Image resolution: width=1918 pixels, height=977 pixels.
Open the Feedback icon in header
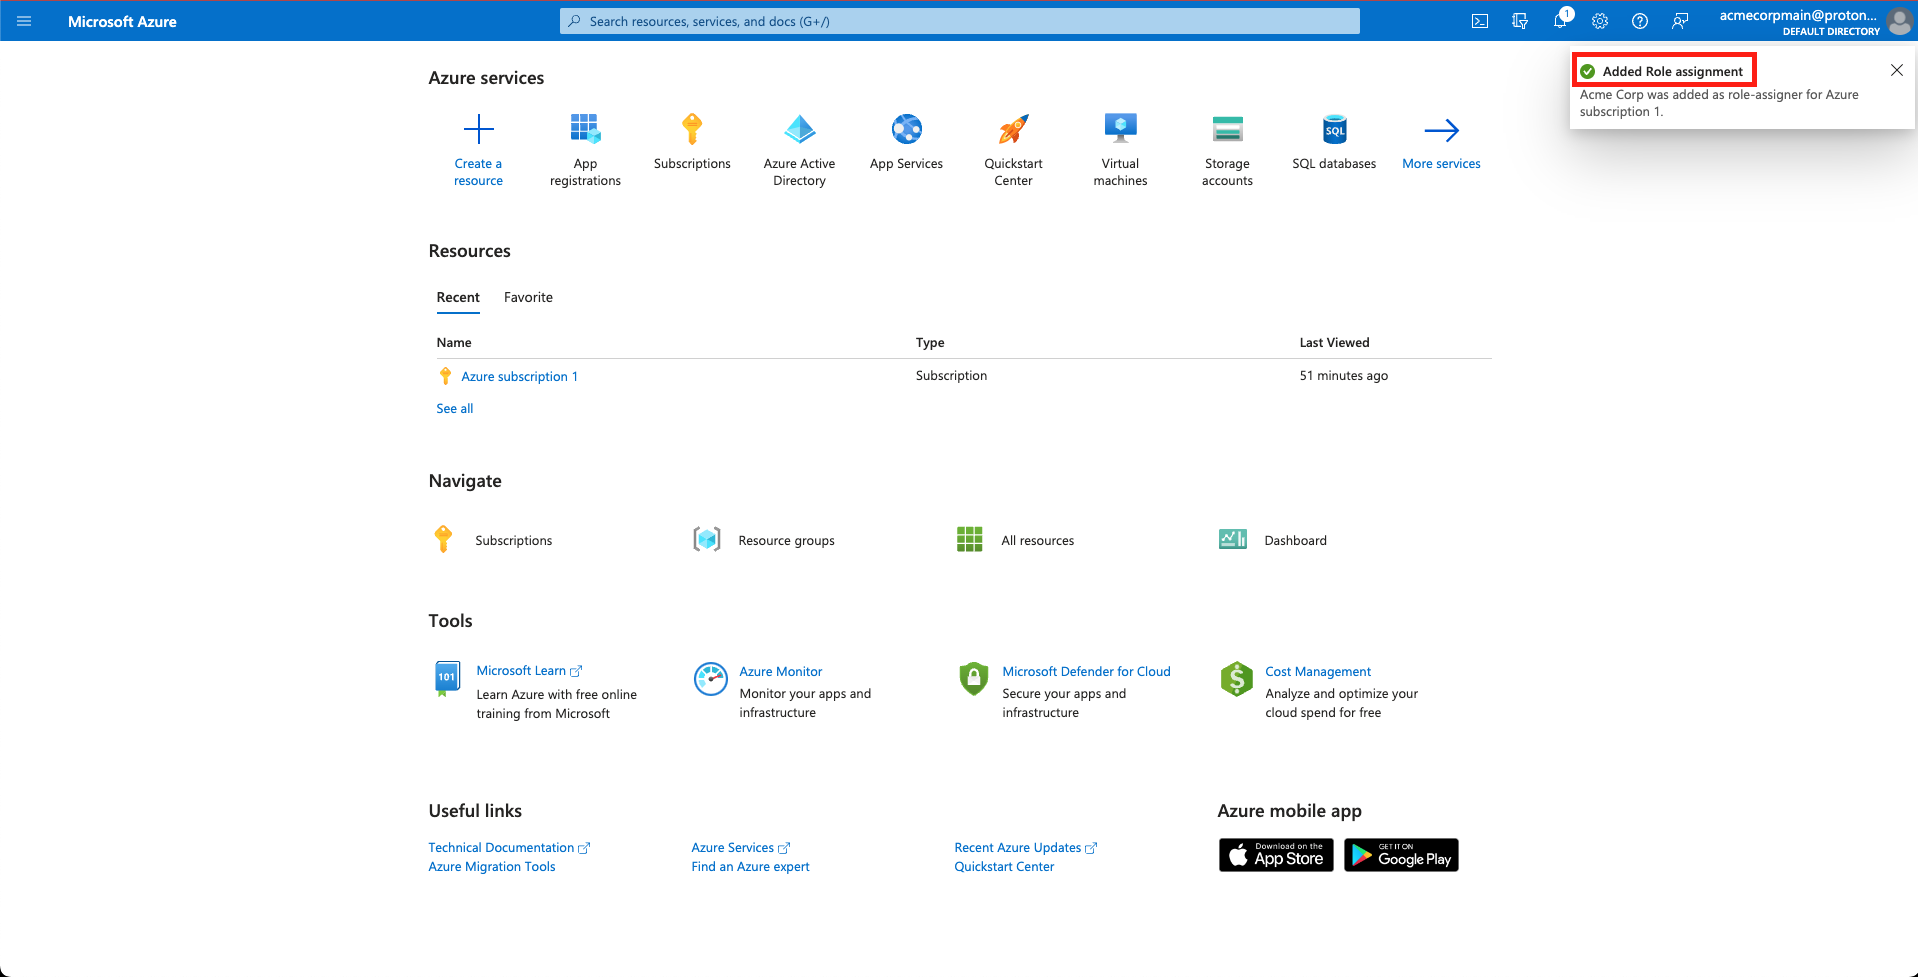[1680, 21]
